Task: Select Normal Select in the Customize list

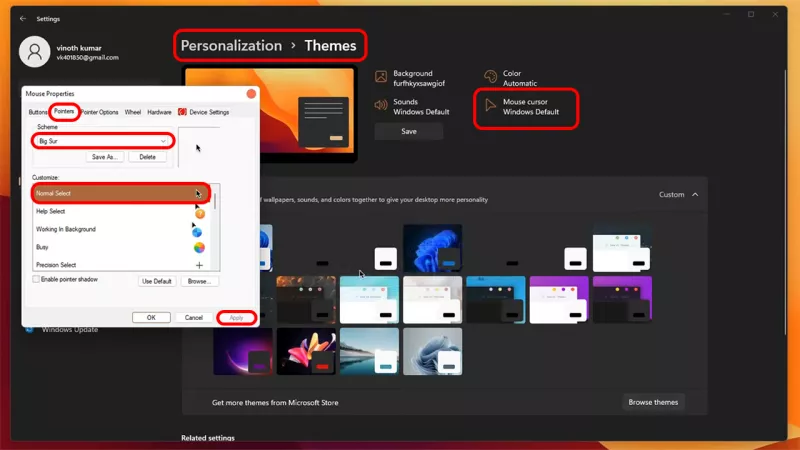Action: 121,193
